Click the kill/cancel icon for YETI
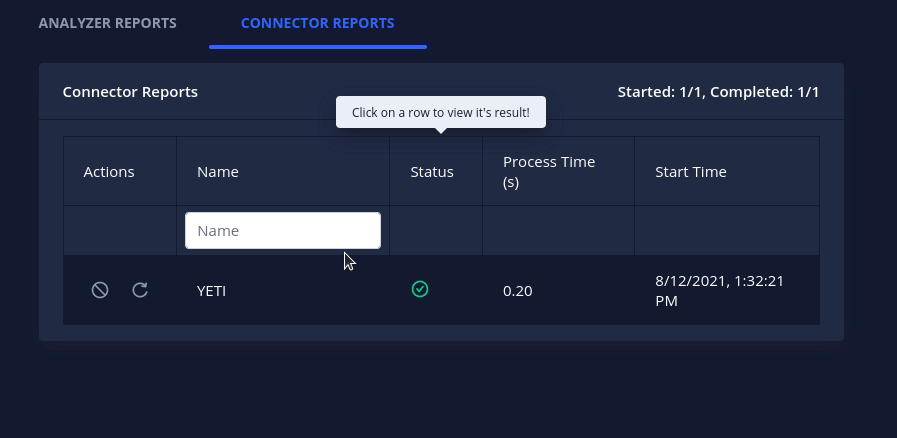The height and width of the screenshot is (438, 897). pos(100,290)
